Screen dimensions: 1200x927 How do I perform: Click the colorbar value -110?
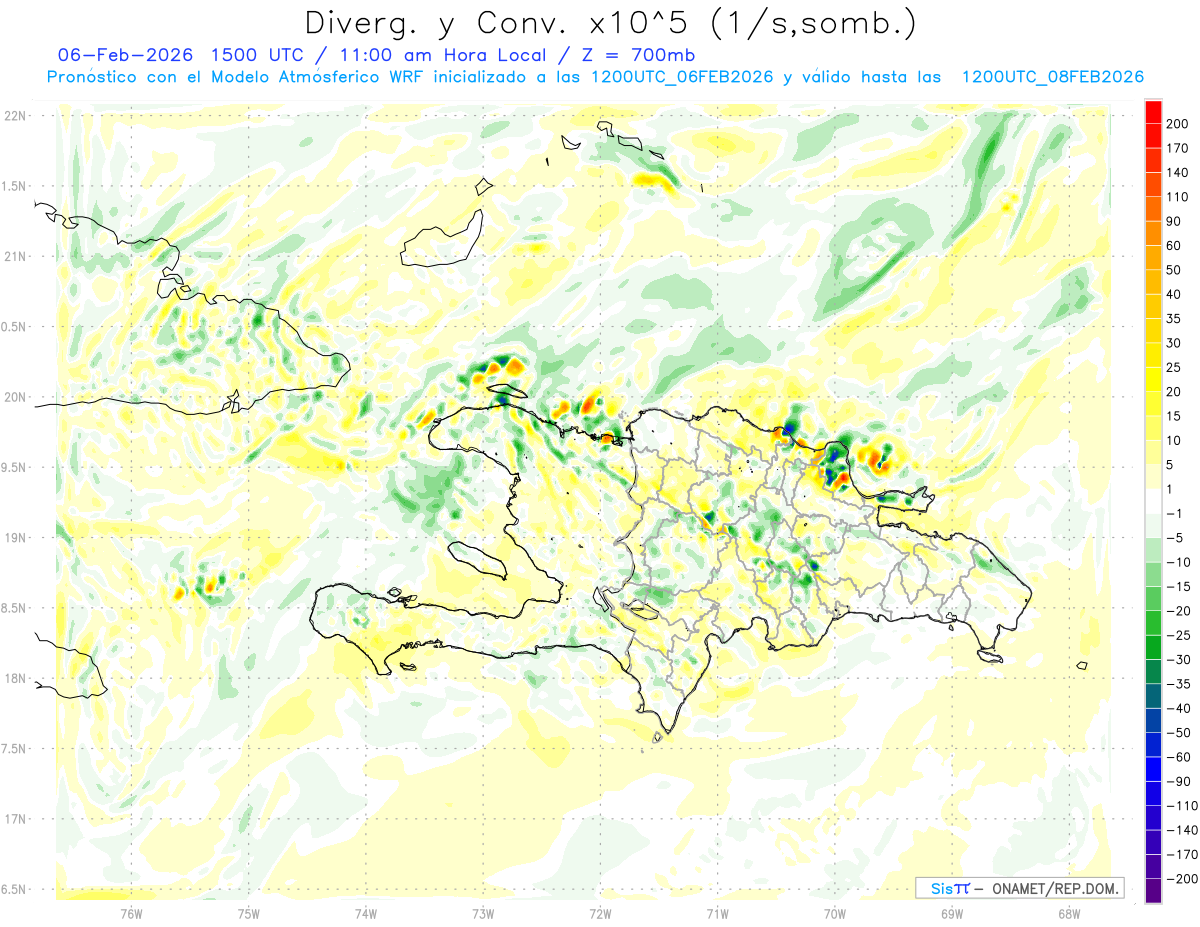[x=1181, y=805]
